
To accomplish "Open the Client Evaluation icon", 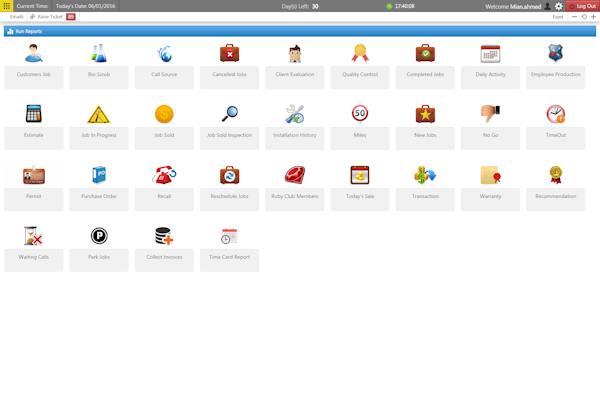I will pos(295,53).
